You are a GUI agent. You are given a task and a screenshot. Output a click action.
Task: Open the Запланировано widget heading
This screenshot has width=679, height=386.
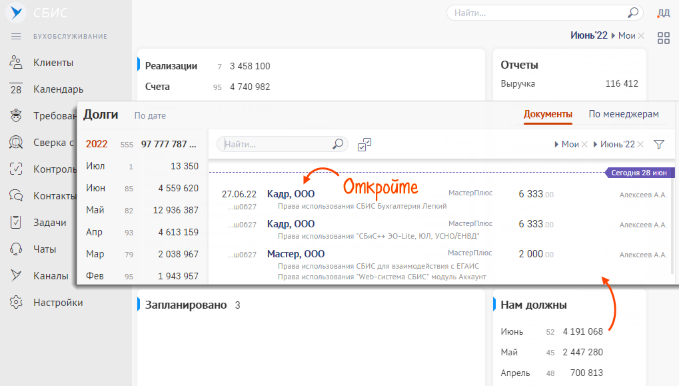(x=186, y=305)
